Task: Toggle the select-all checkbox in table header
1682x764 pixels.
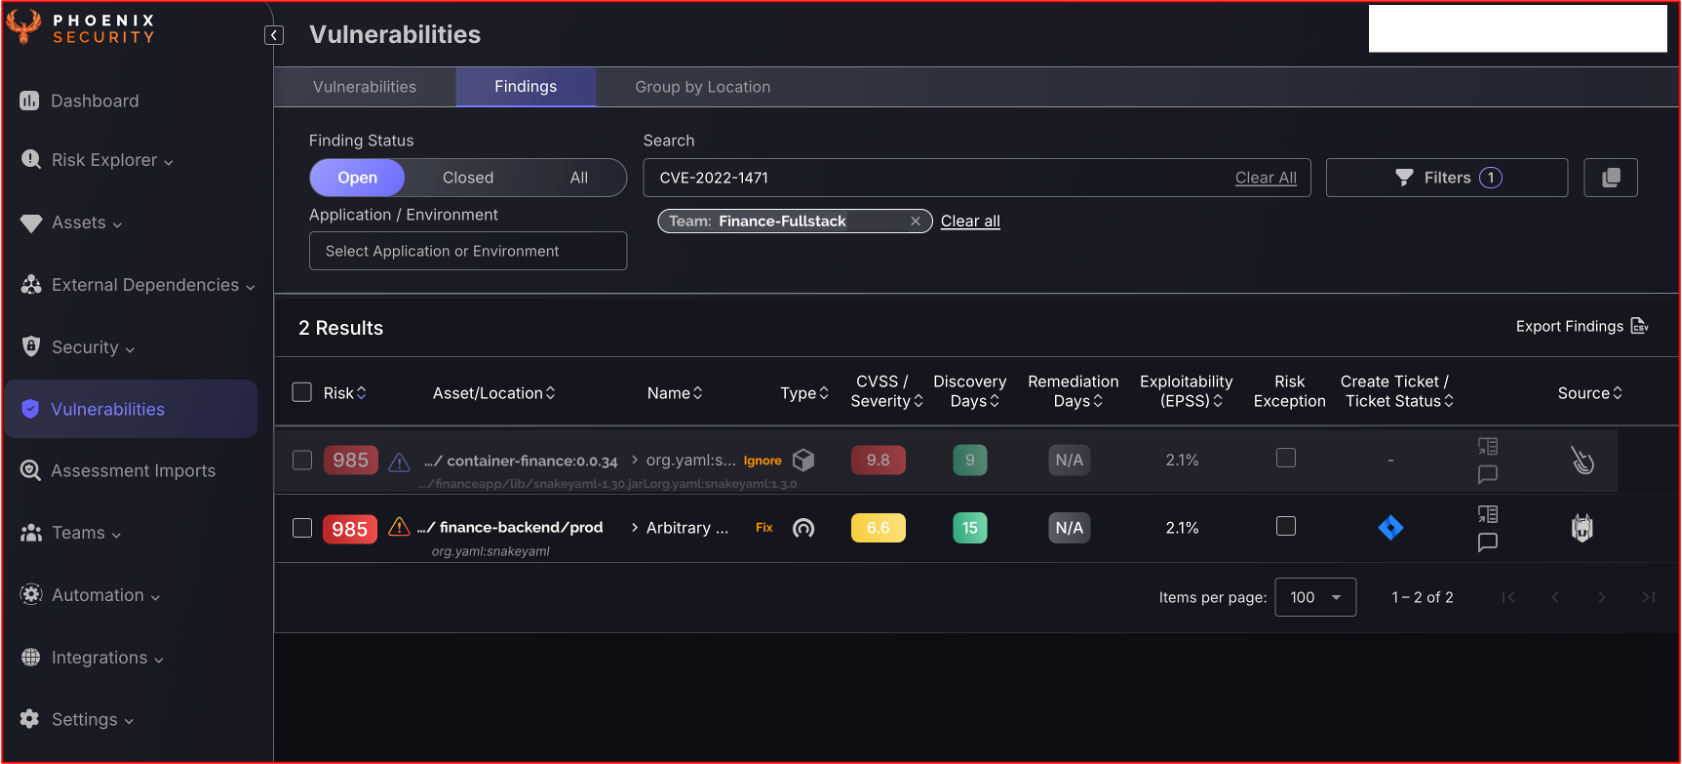Action: tap(302, 392)
